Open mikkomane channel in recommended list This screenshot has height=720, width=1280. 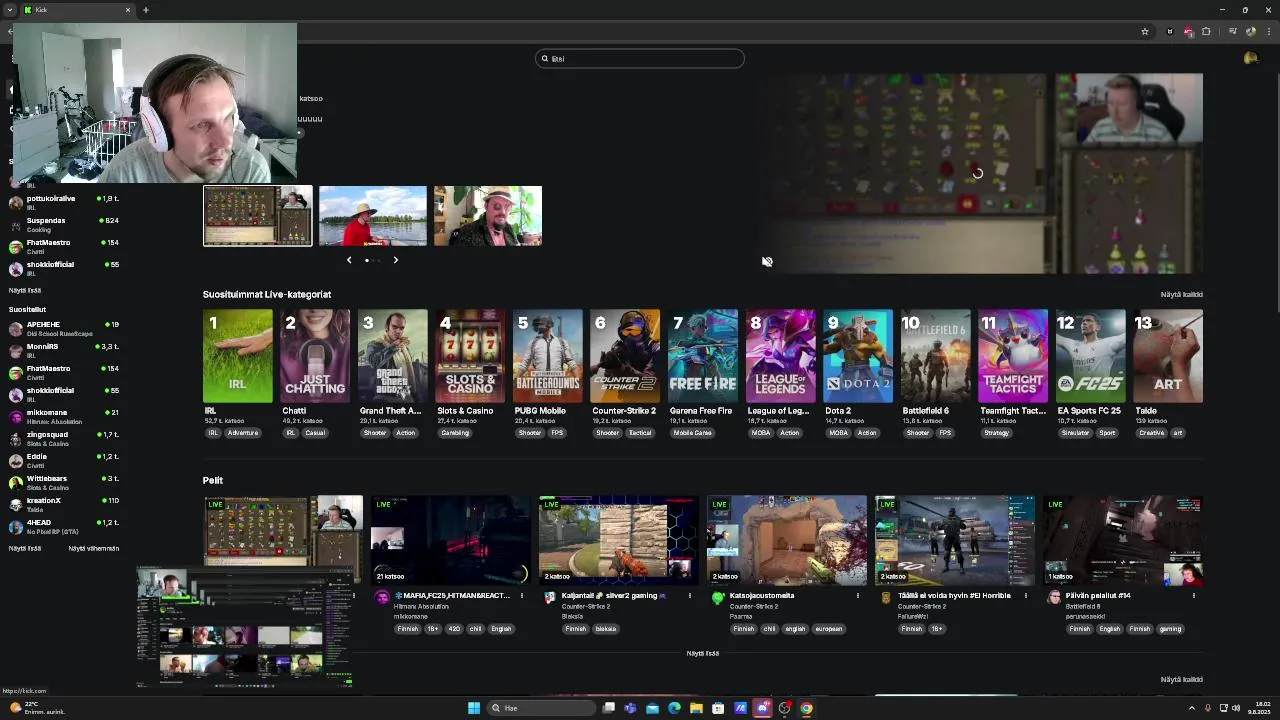[64, 416]
